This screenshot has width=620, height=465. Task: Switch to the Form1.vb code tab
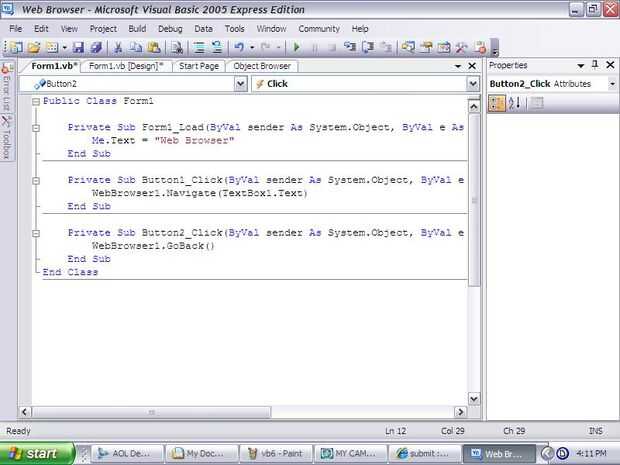pos(53,66)
